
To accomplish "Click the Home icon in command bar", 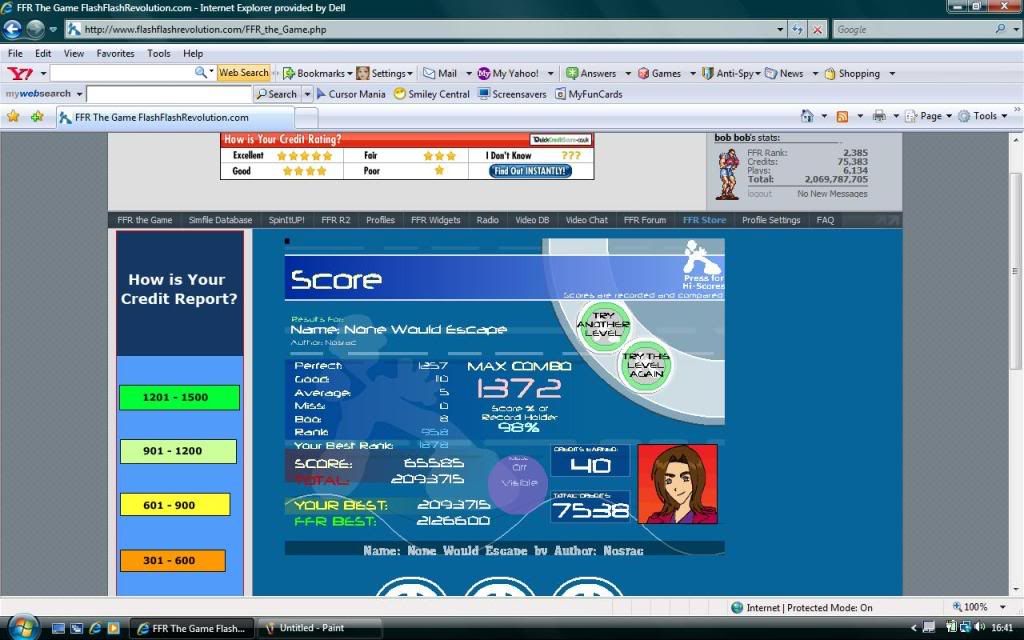I will 807,116.
